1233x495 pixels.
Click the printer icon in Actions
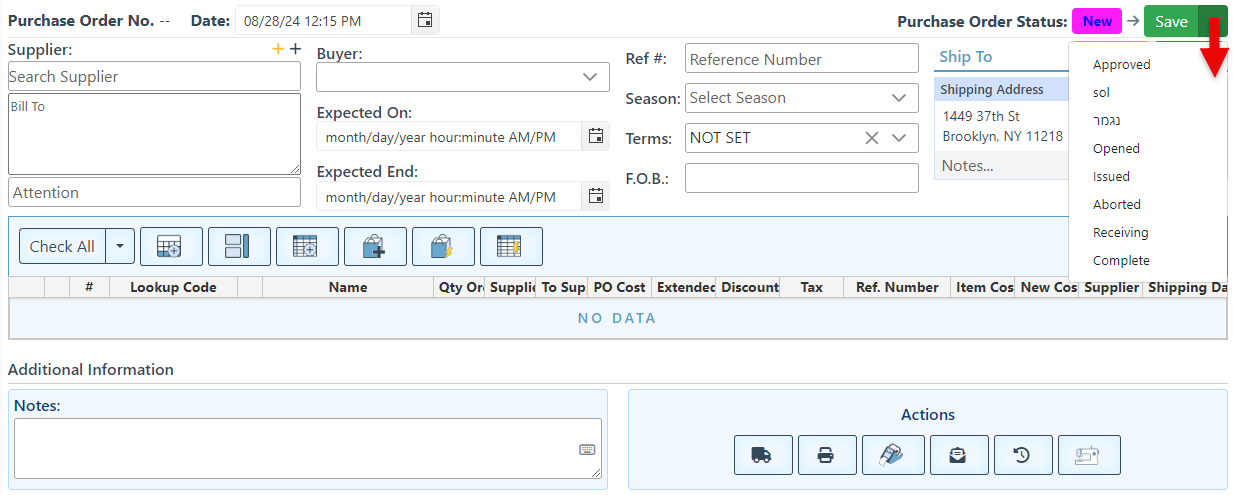827,455
